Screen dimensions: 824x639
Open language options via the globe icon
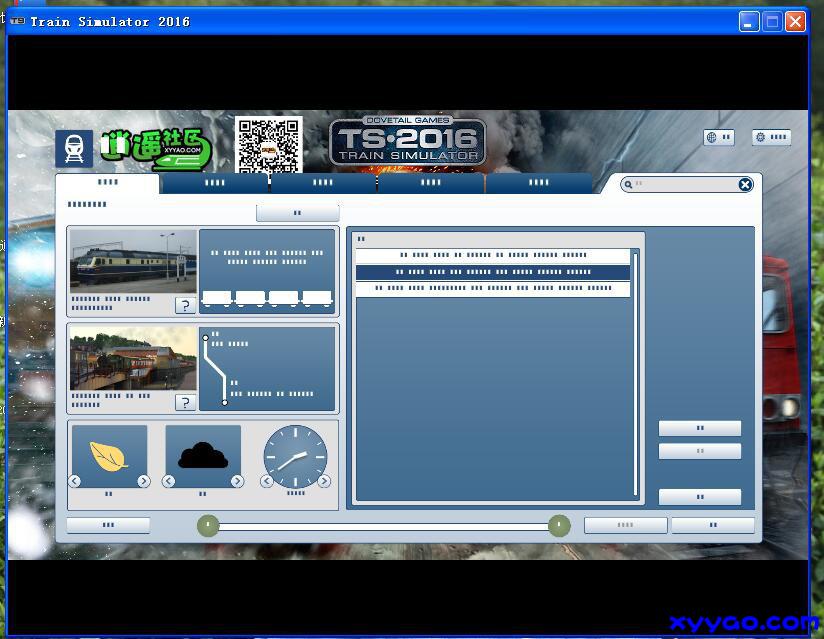(x=718, y=138)
